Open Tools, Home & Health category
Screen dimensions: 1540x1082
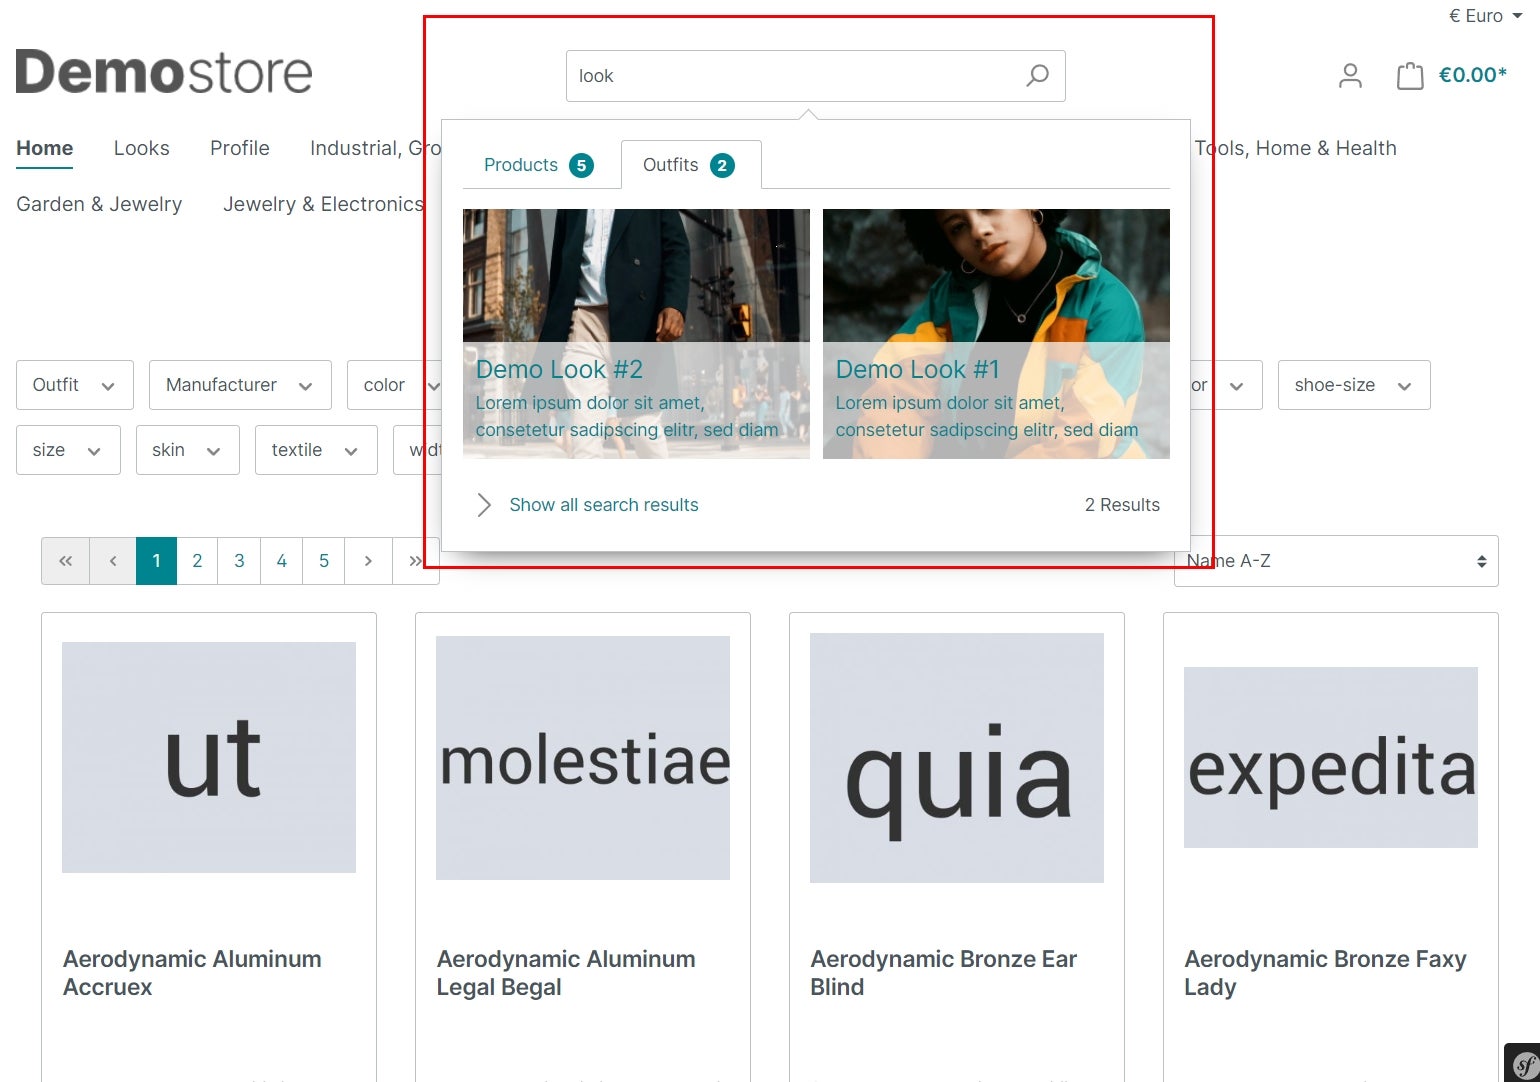[1295, 148]
